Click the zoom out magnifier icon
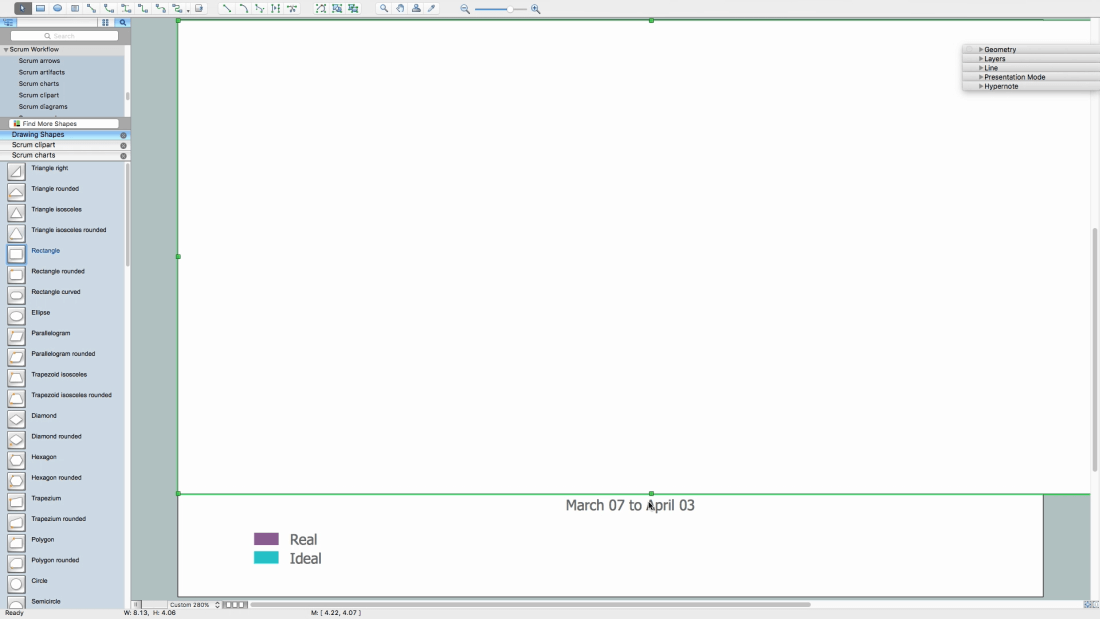The image size is (1100, 619). tap(465, 9)
